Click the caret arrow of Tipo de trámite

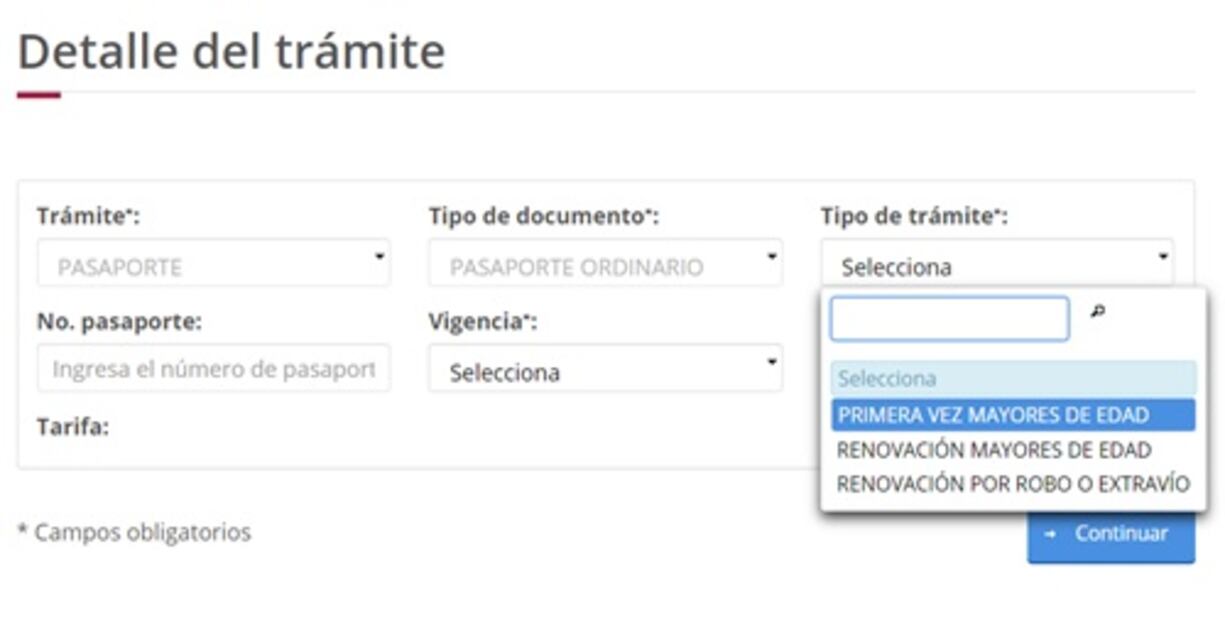coord(1163,257)
